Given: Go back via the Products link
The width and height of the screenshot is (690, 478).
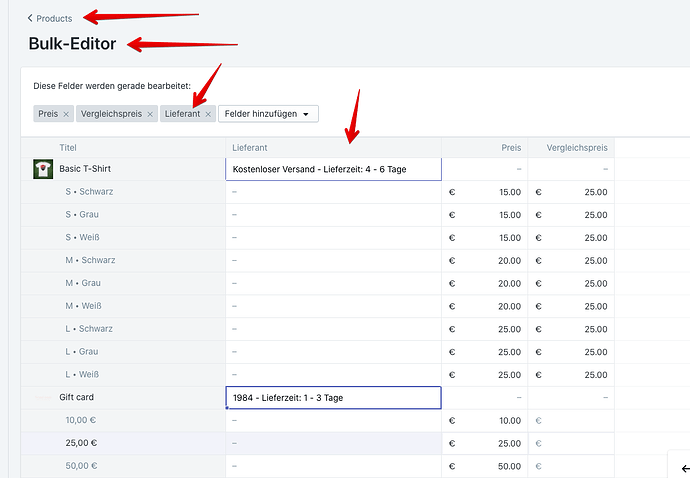Looking at the screenshot, I should click(x=54, y=18).
